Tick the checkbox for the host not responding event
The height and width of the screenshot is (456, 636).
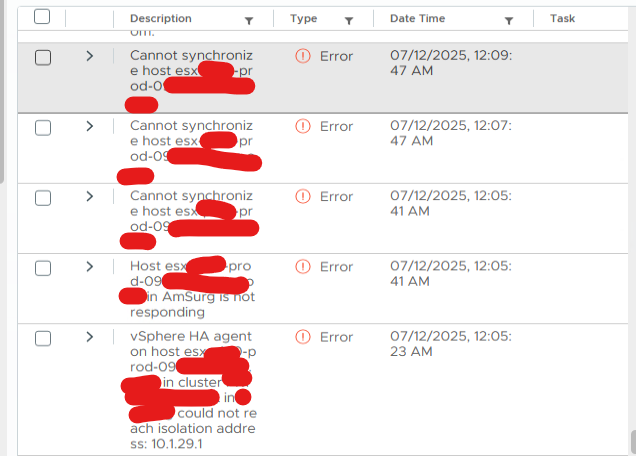[x=43, y=268]
